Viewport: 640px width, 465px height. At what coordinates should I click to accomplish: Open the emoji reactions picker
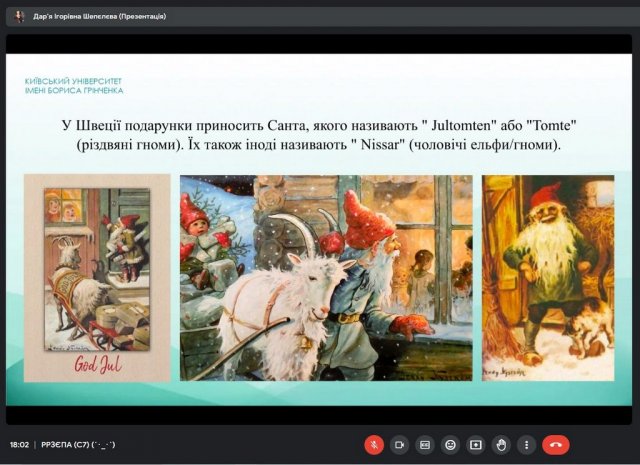(450, 444)
